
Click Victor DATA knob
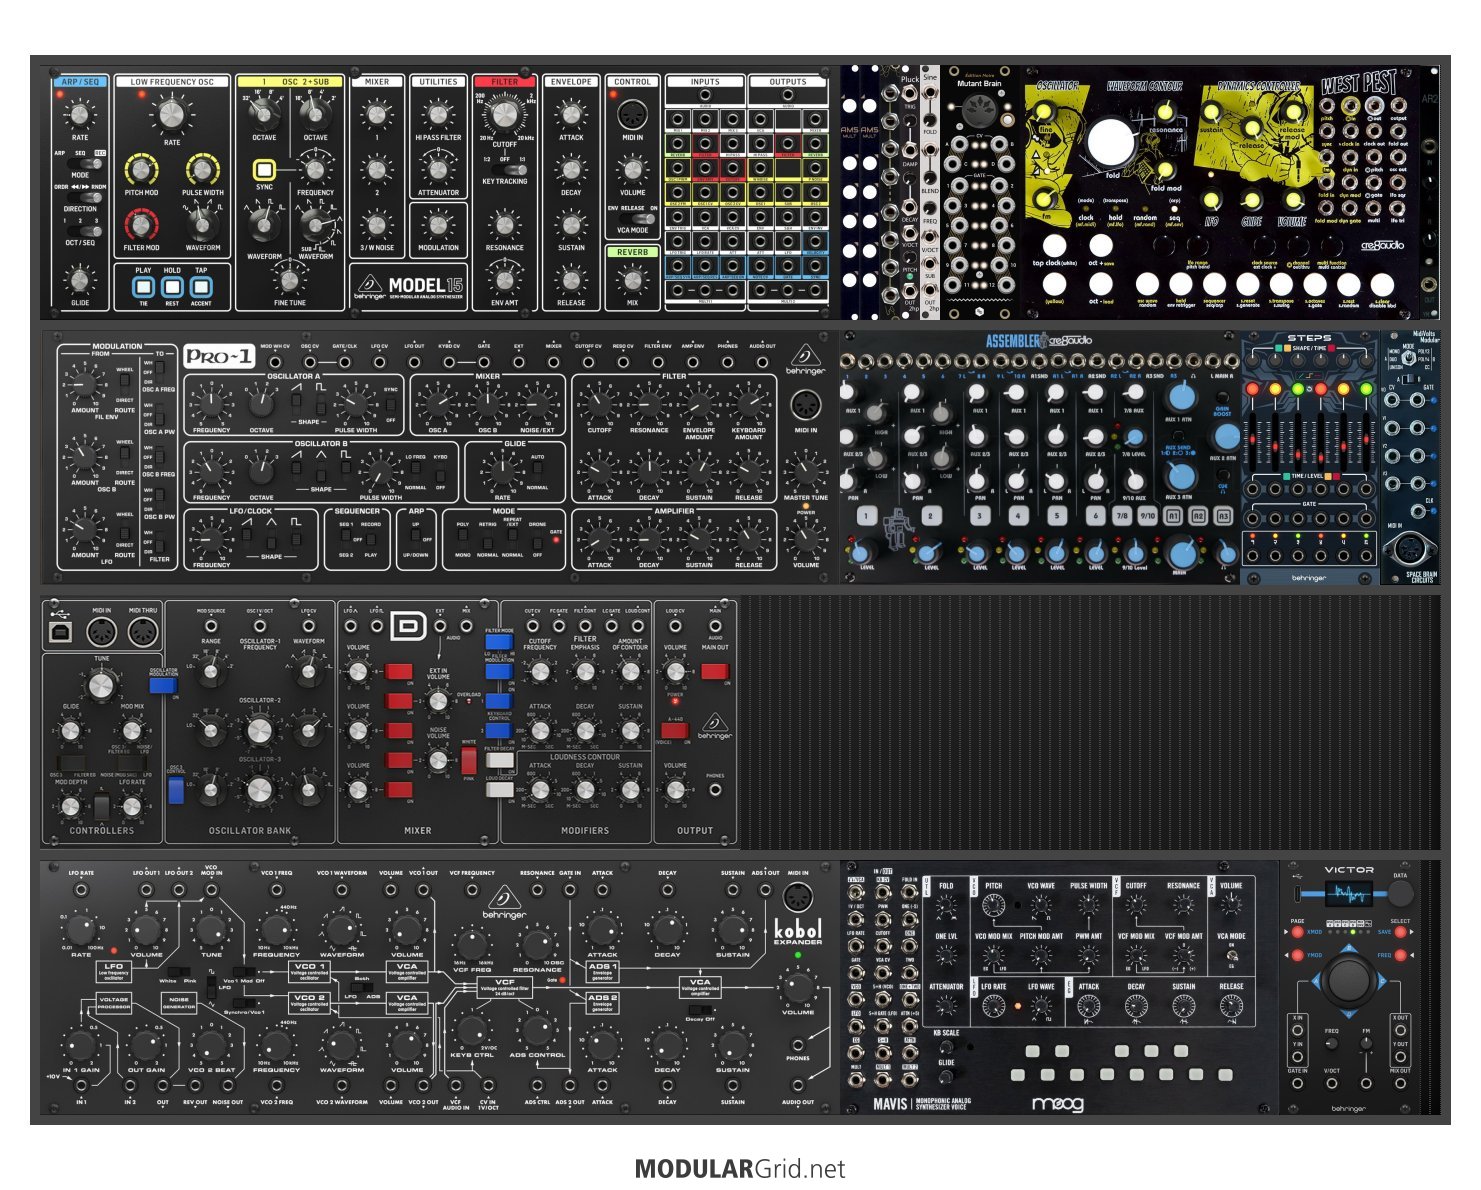point(1400,893)
